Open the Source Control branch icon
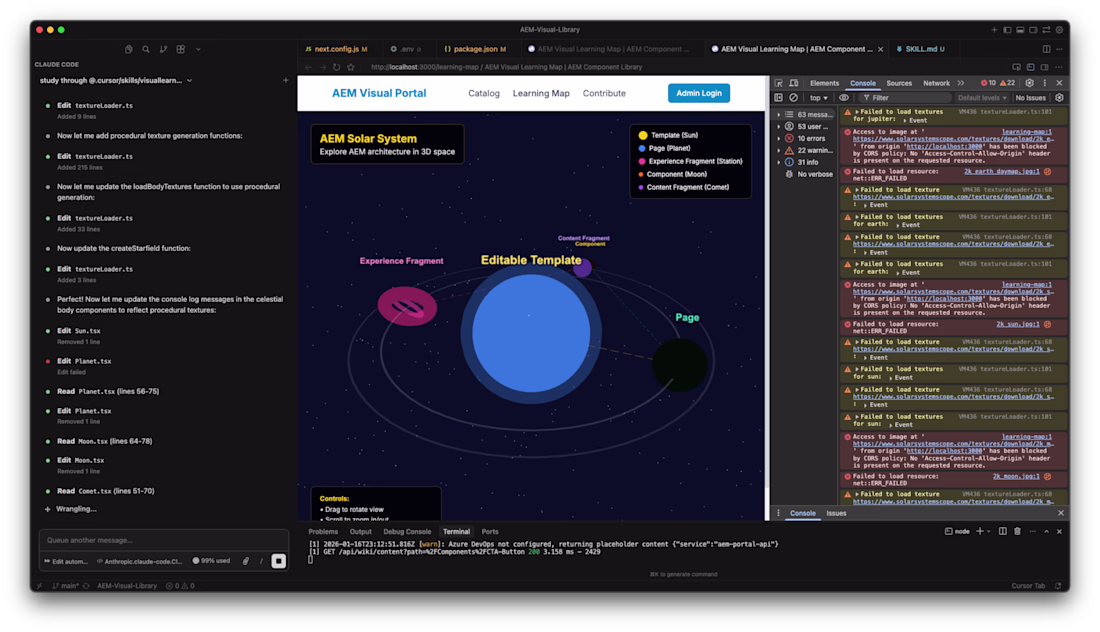Image resolution: width=1100 pixels, height=632 pixels. 163,49
